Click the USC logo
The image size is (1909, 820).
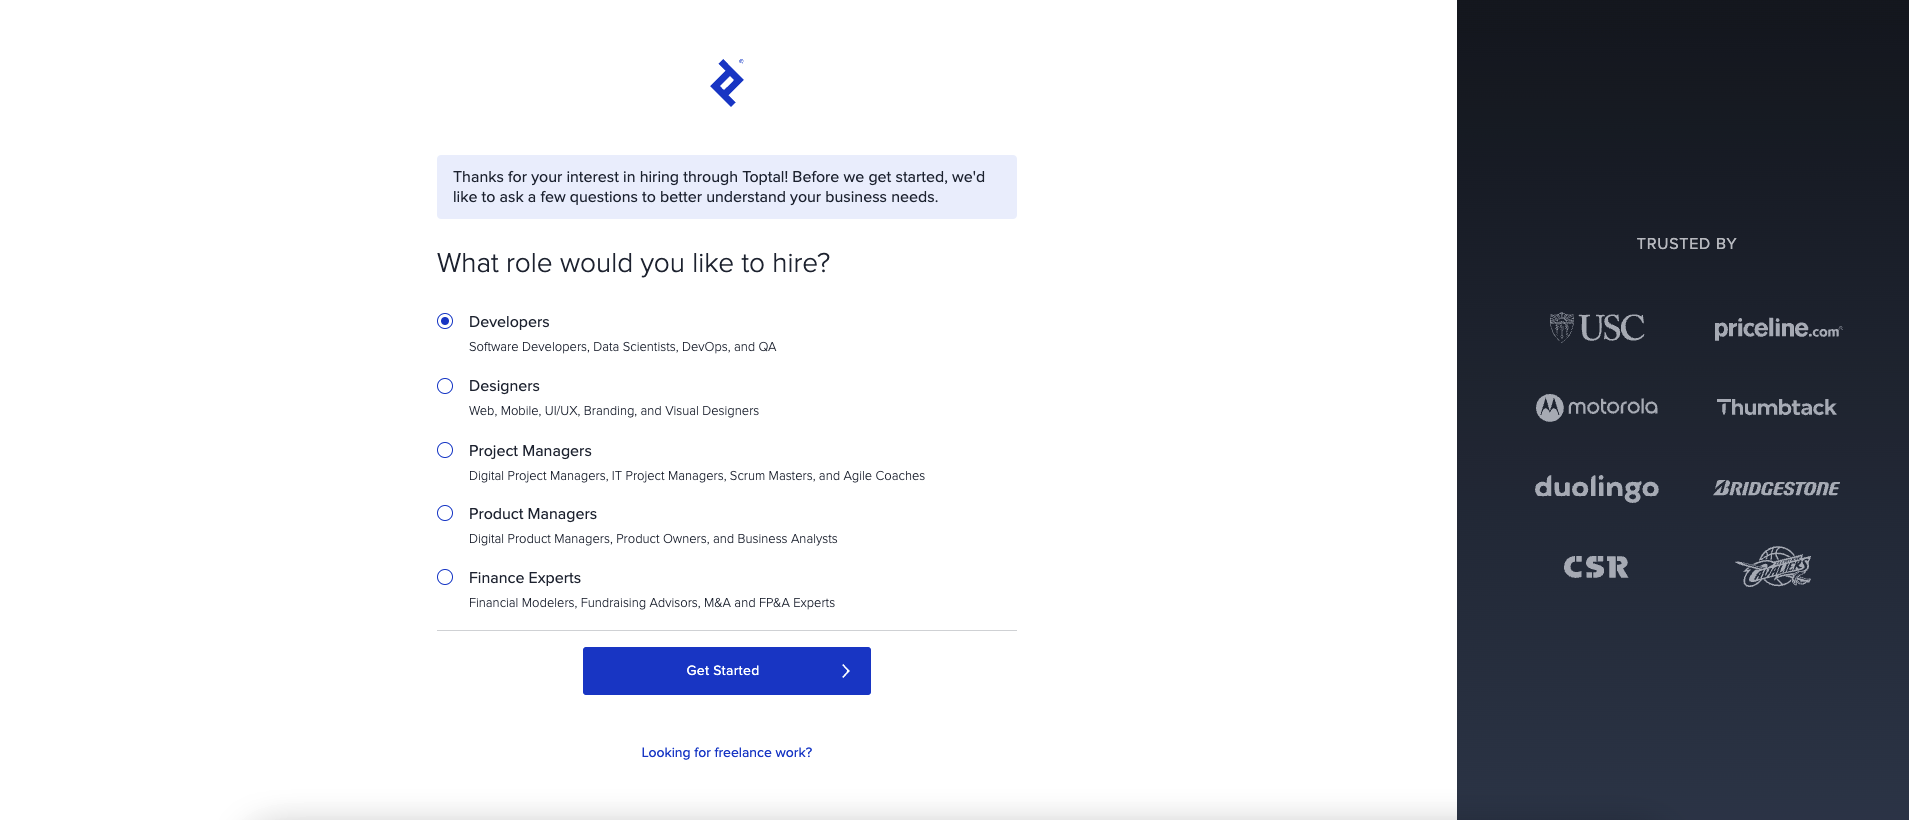pyautogui.click(x=1597, y=328)
